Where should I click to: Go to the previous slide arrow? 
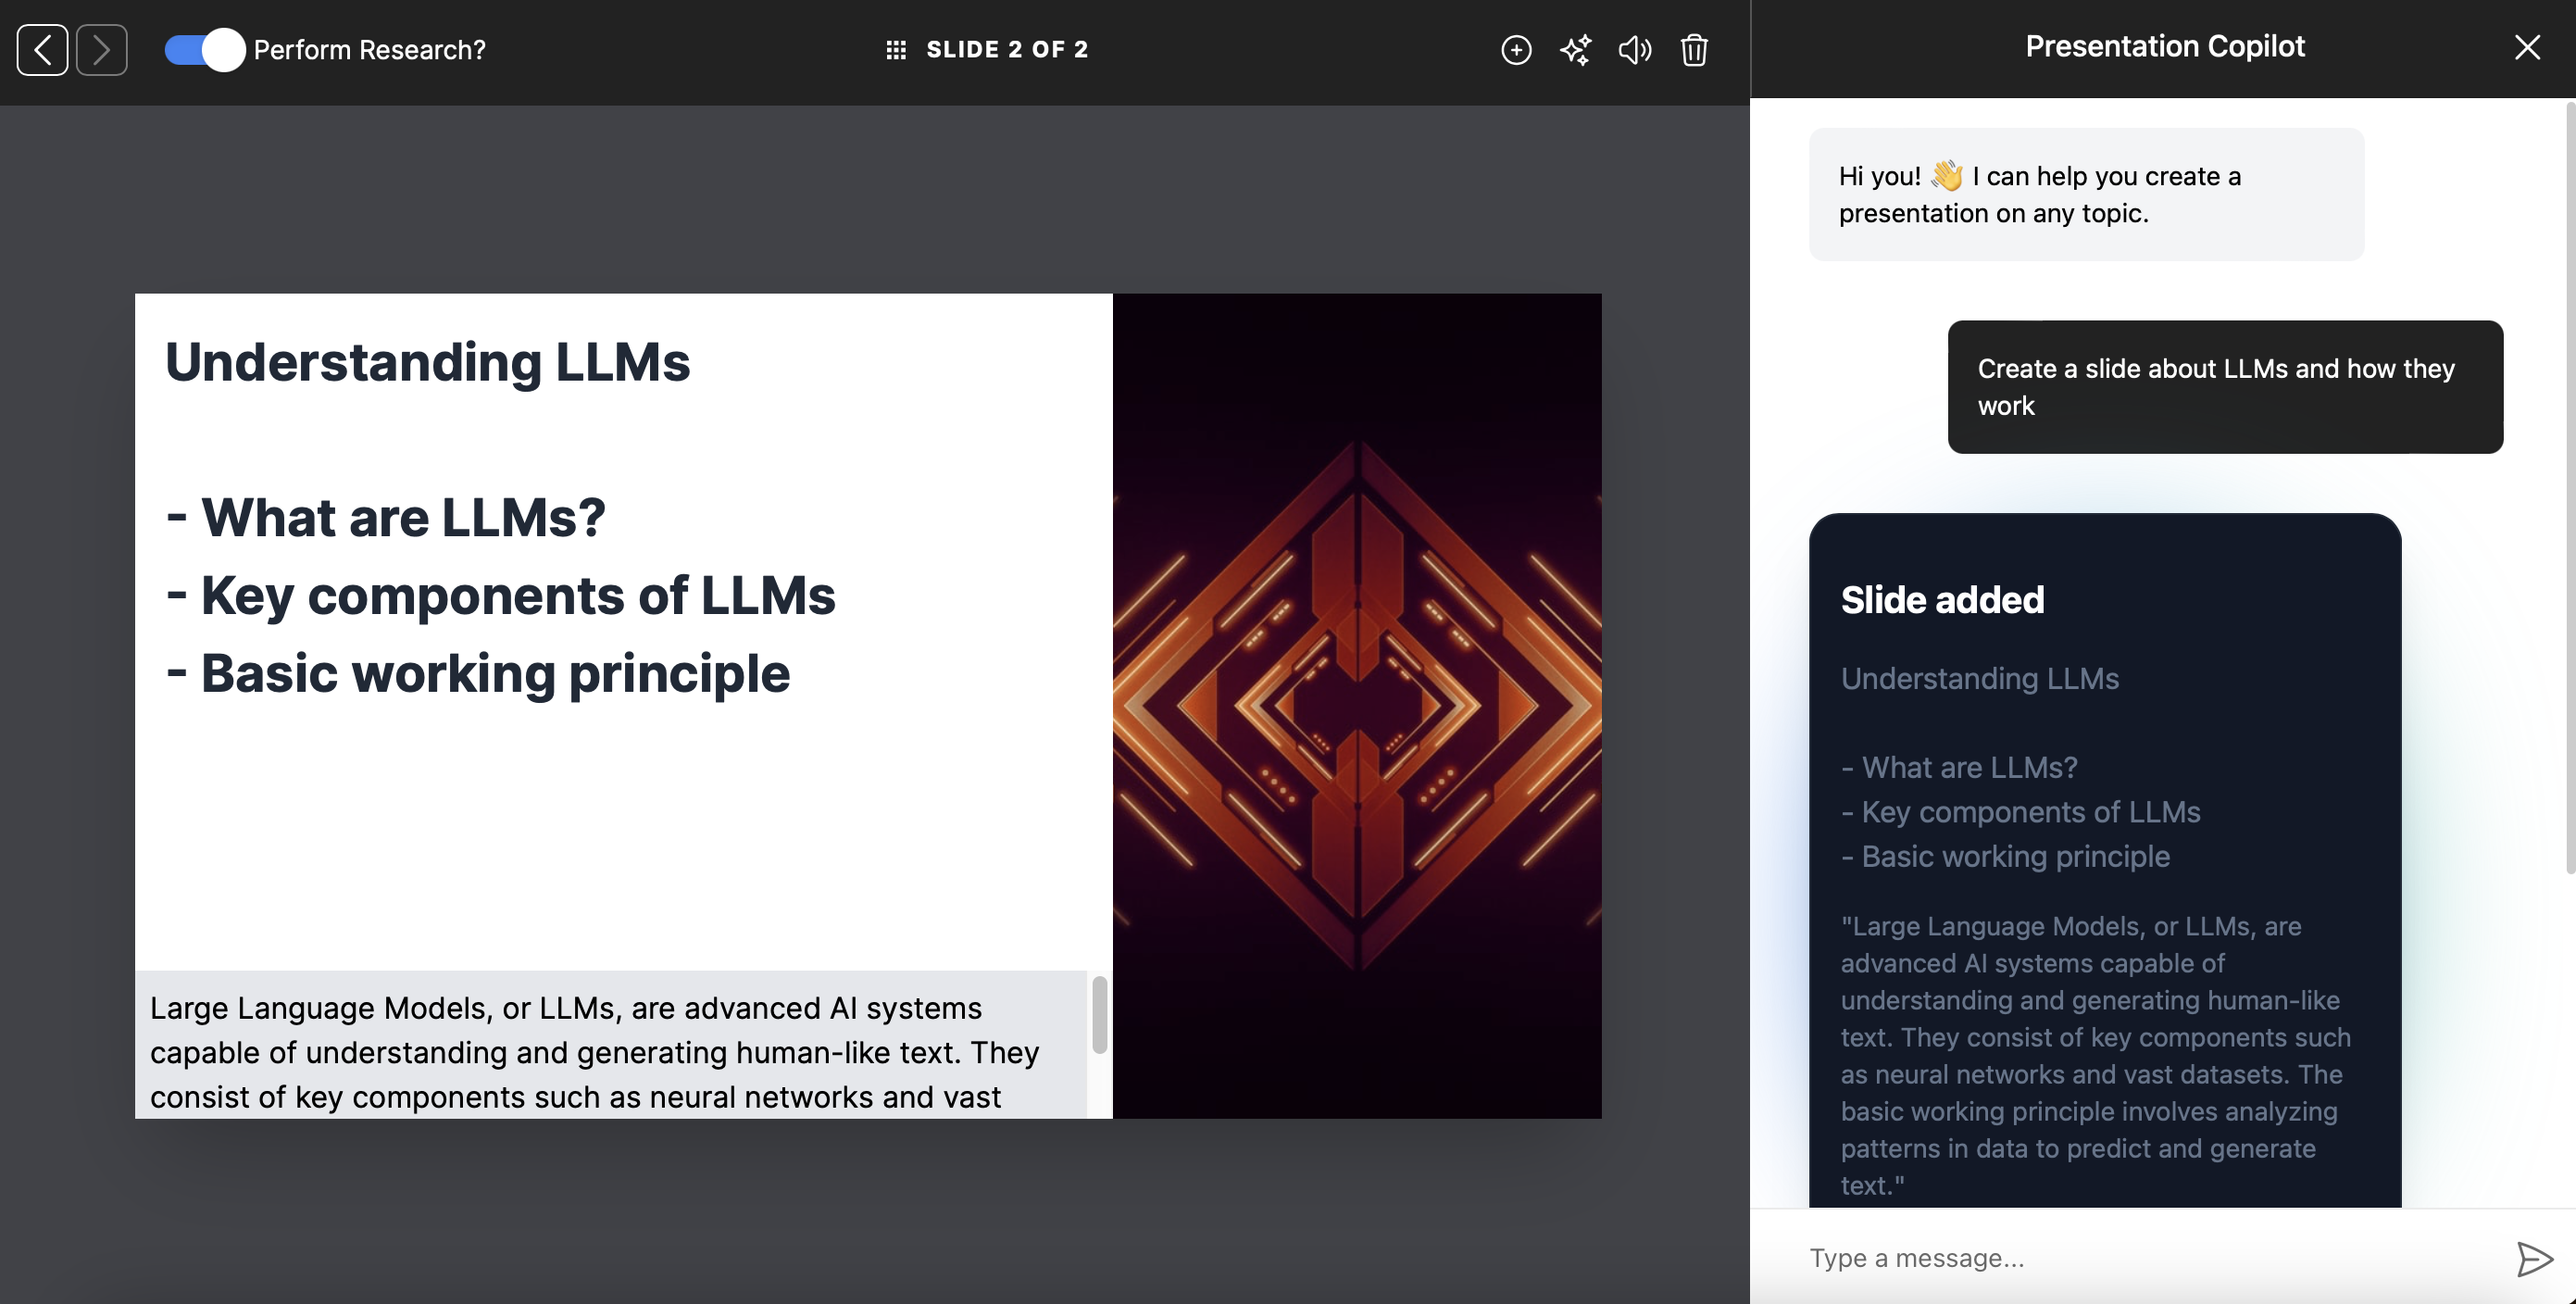[x=42, y=49]
